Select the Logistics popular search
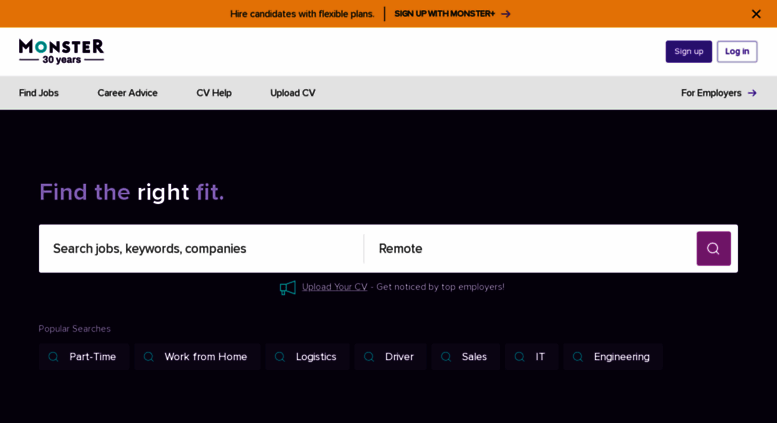 [307, 357]
